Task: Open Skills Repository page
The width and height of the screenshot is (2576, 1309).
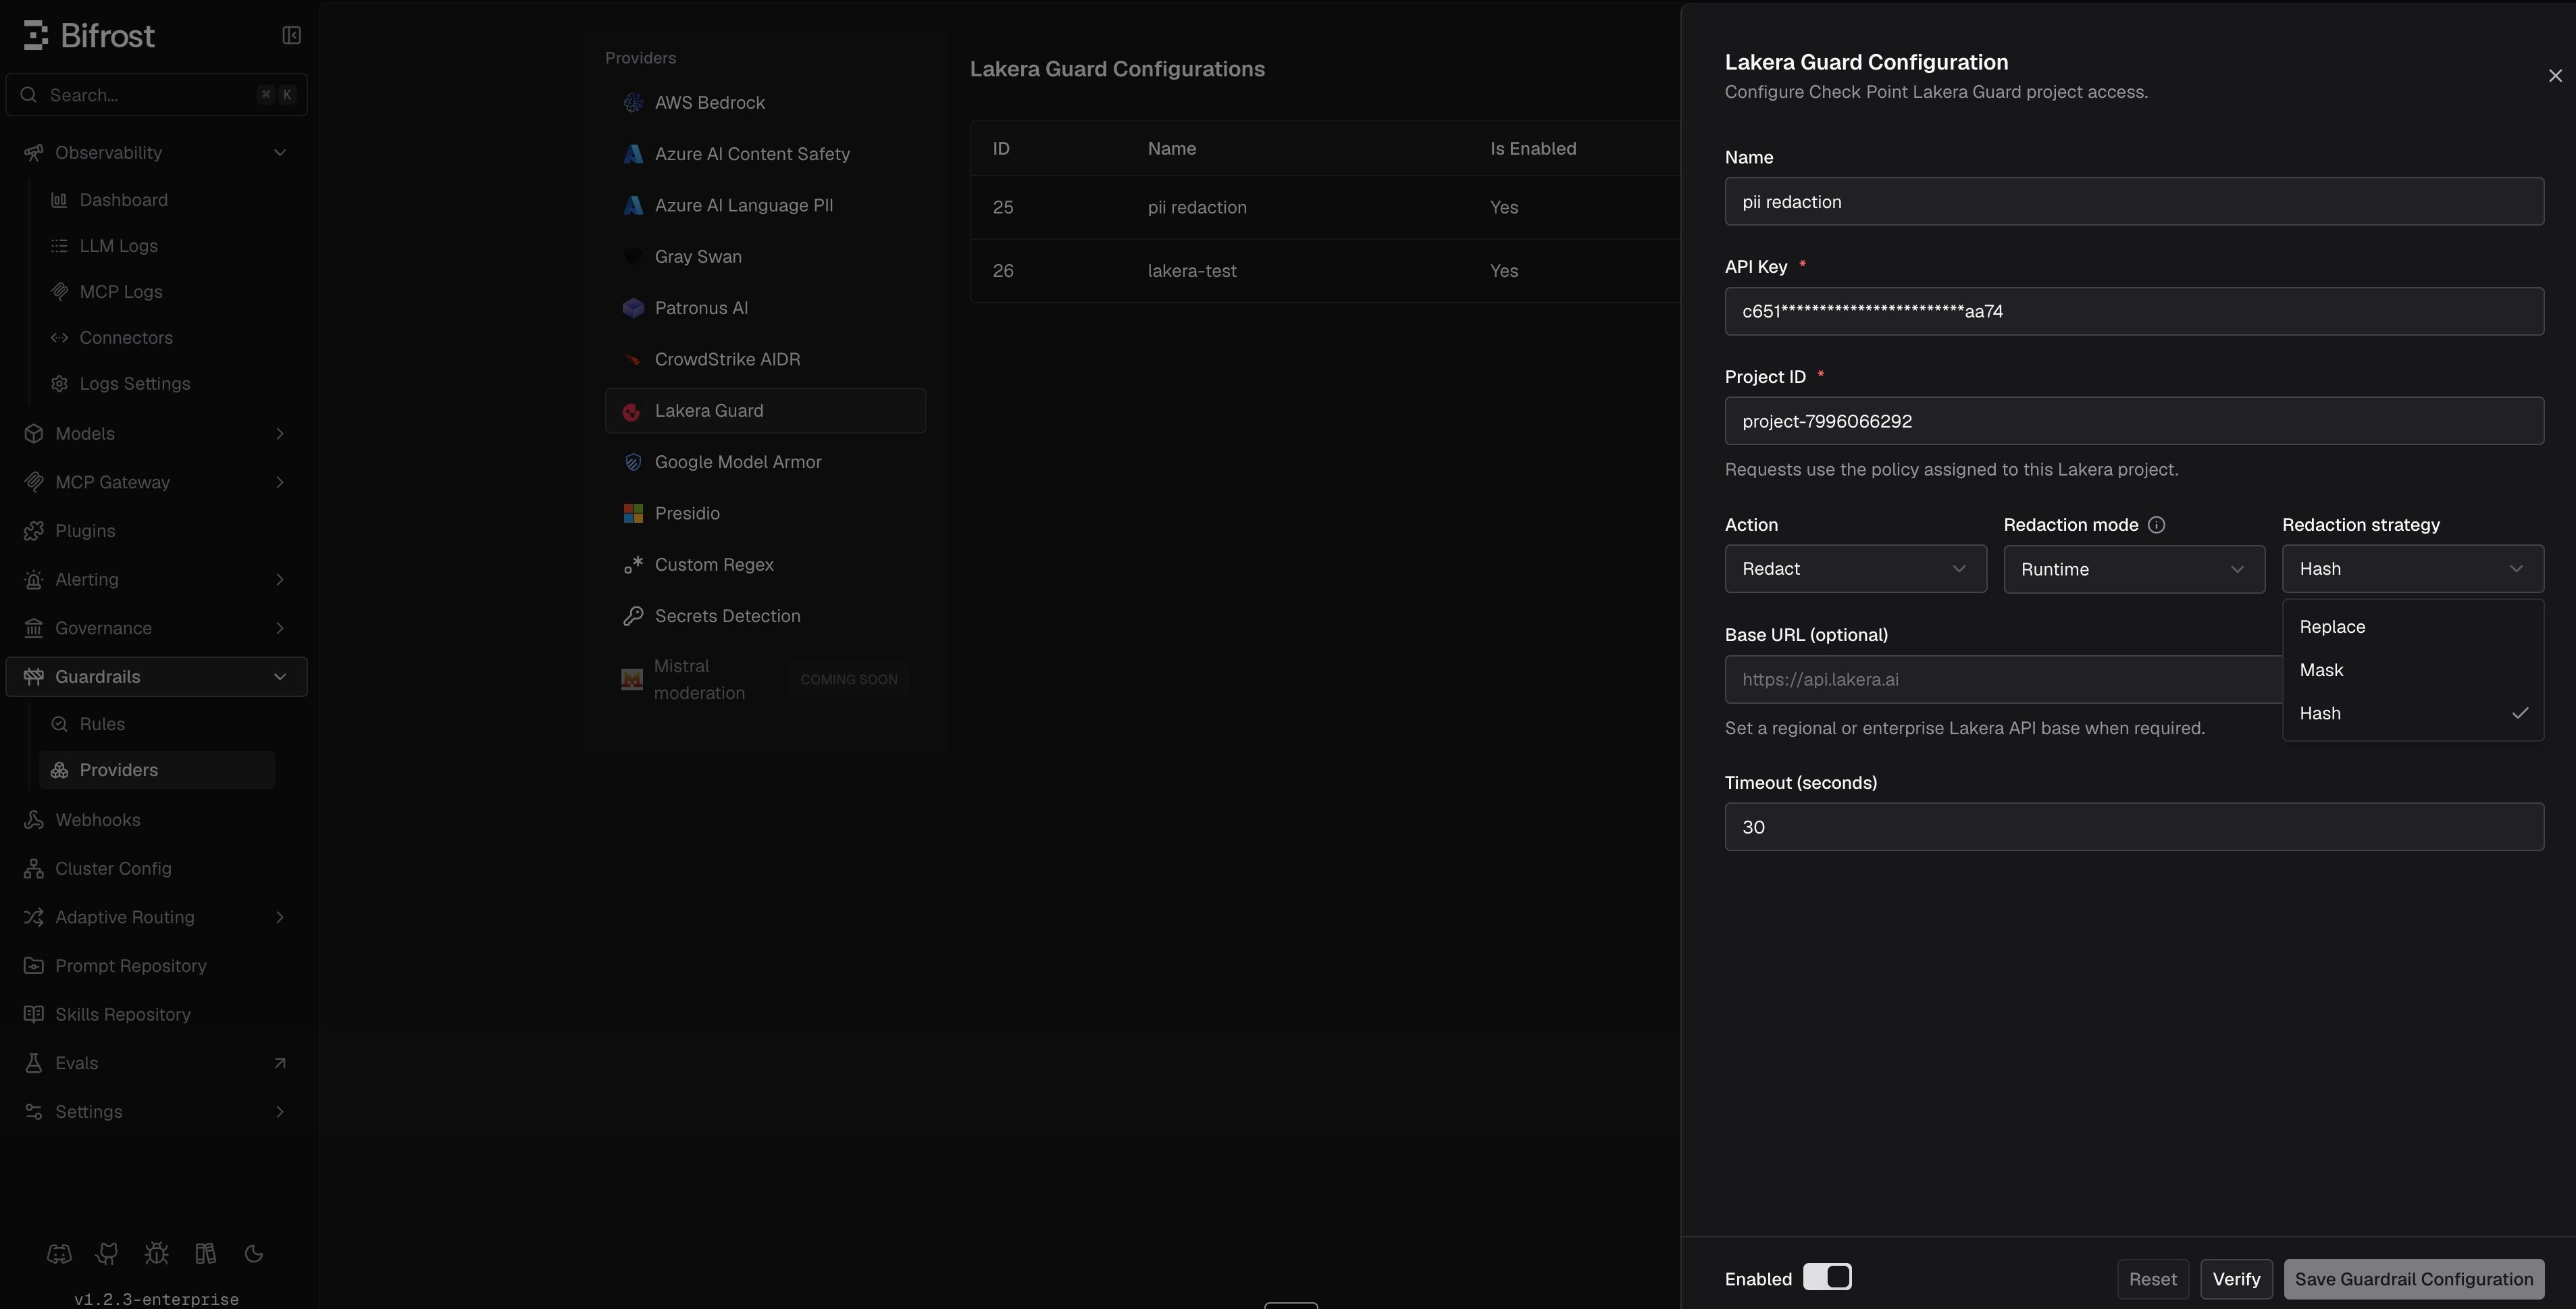Action: tap(156, 1015)
